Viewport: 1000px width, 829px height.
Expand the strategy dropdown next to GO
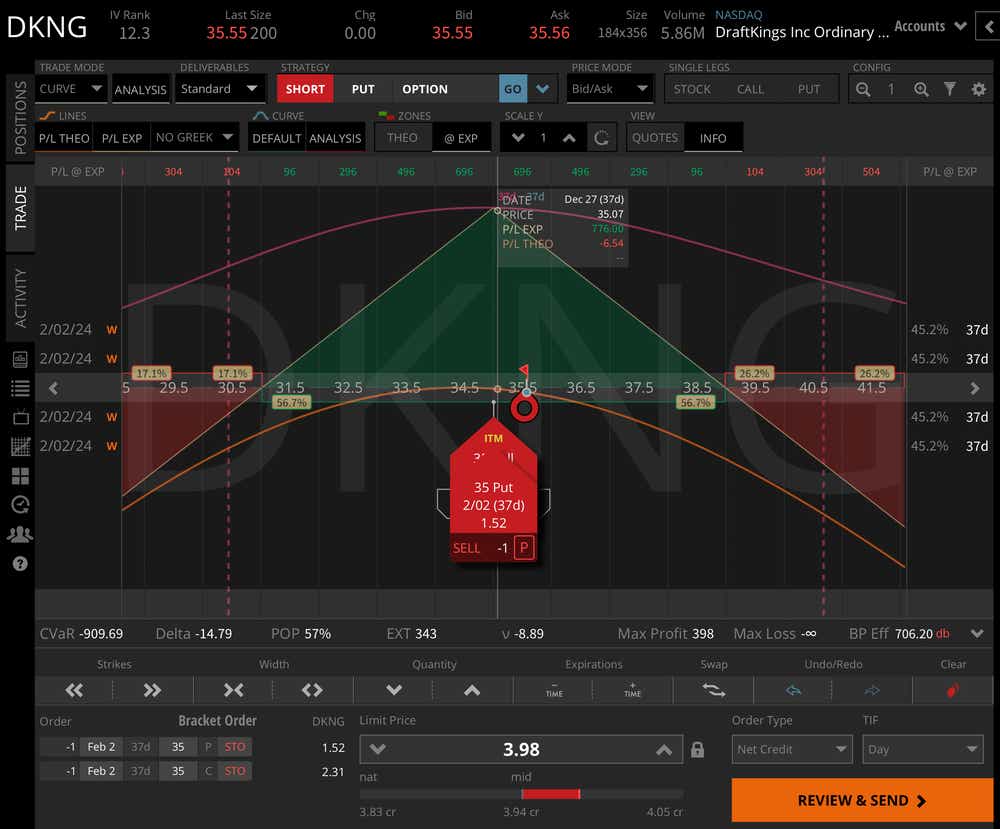tap(543, 89)
